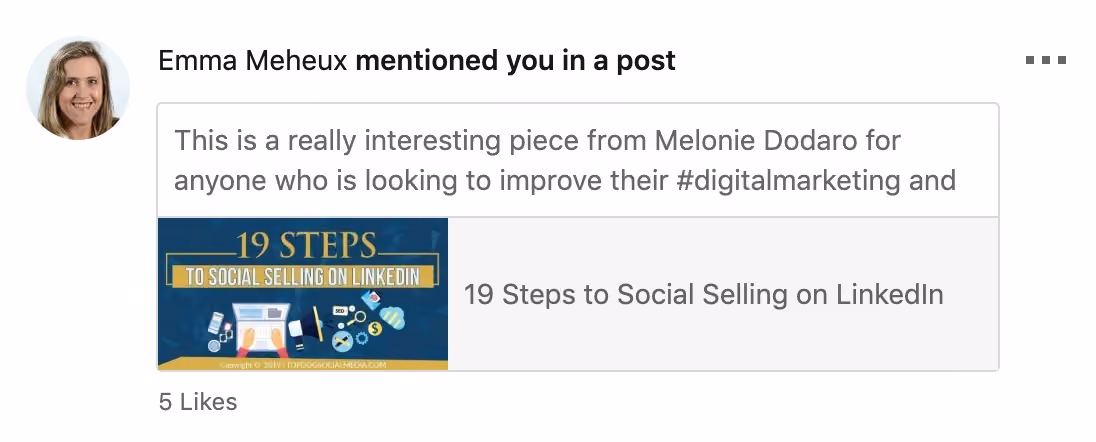Click the gold "19 STEPS" heading in thumbnail
Image resolution: width=1096 pixels, height=442 pixels.
(x=305, y=245)
